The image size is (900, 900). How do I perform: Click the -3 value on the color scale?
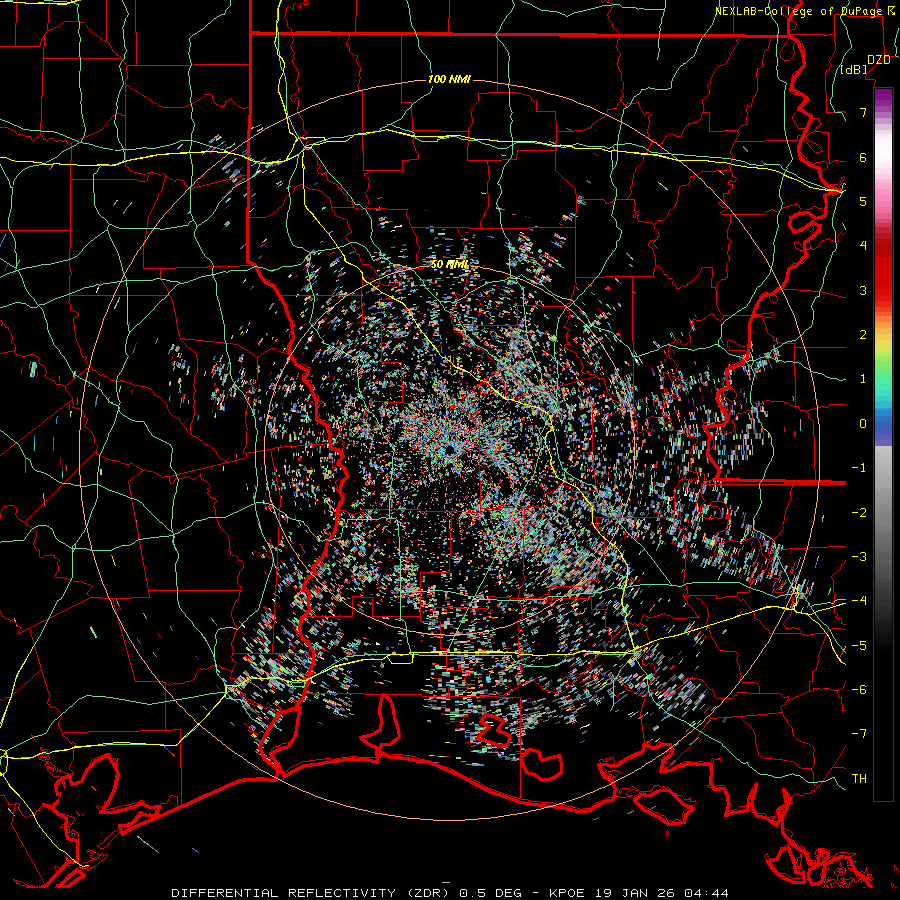(859, 556)
